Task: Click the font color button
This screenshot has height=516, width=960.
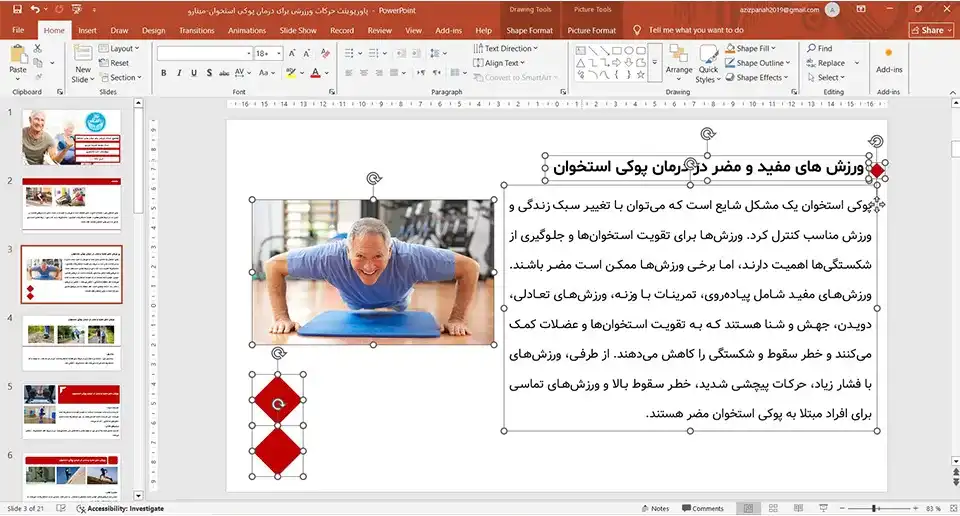Action: click(315, 73)
